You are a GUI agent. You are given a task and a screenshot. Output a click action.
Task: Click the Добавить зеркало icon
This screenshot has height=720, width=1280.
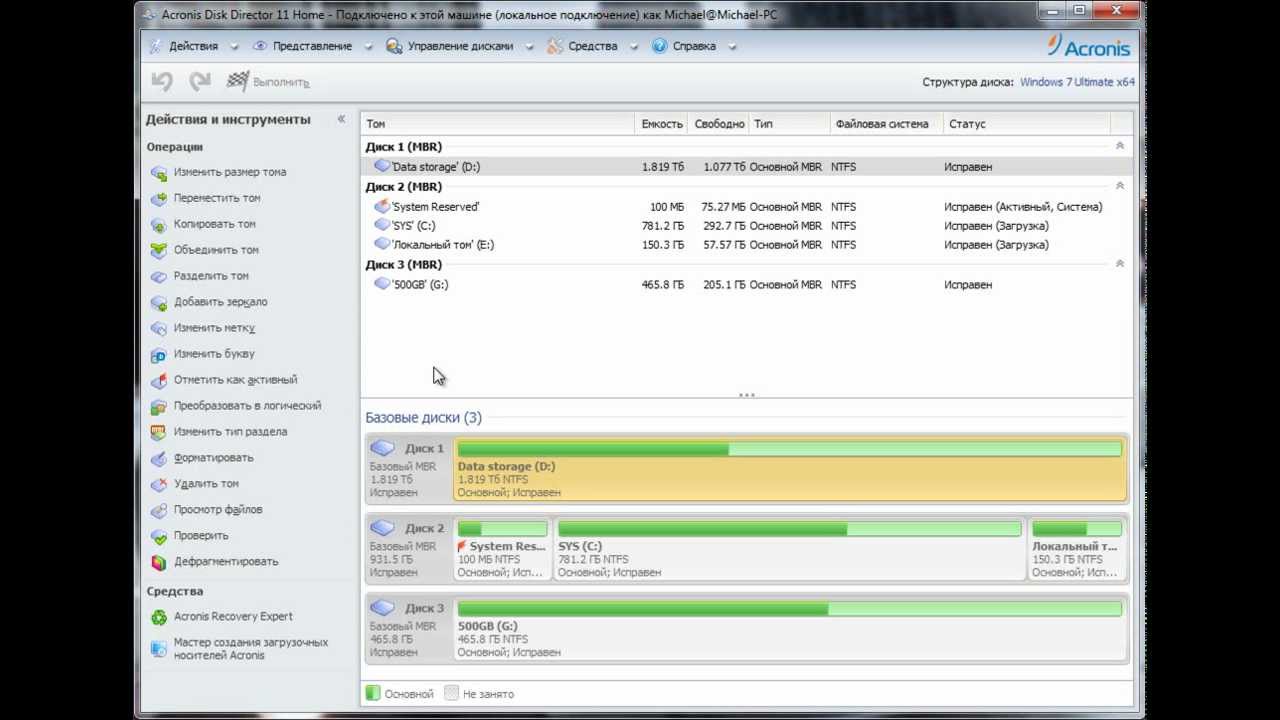(x=158, y=302)
